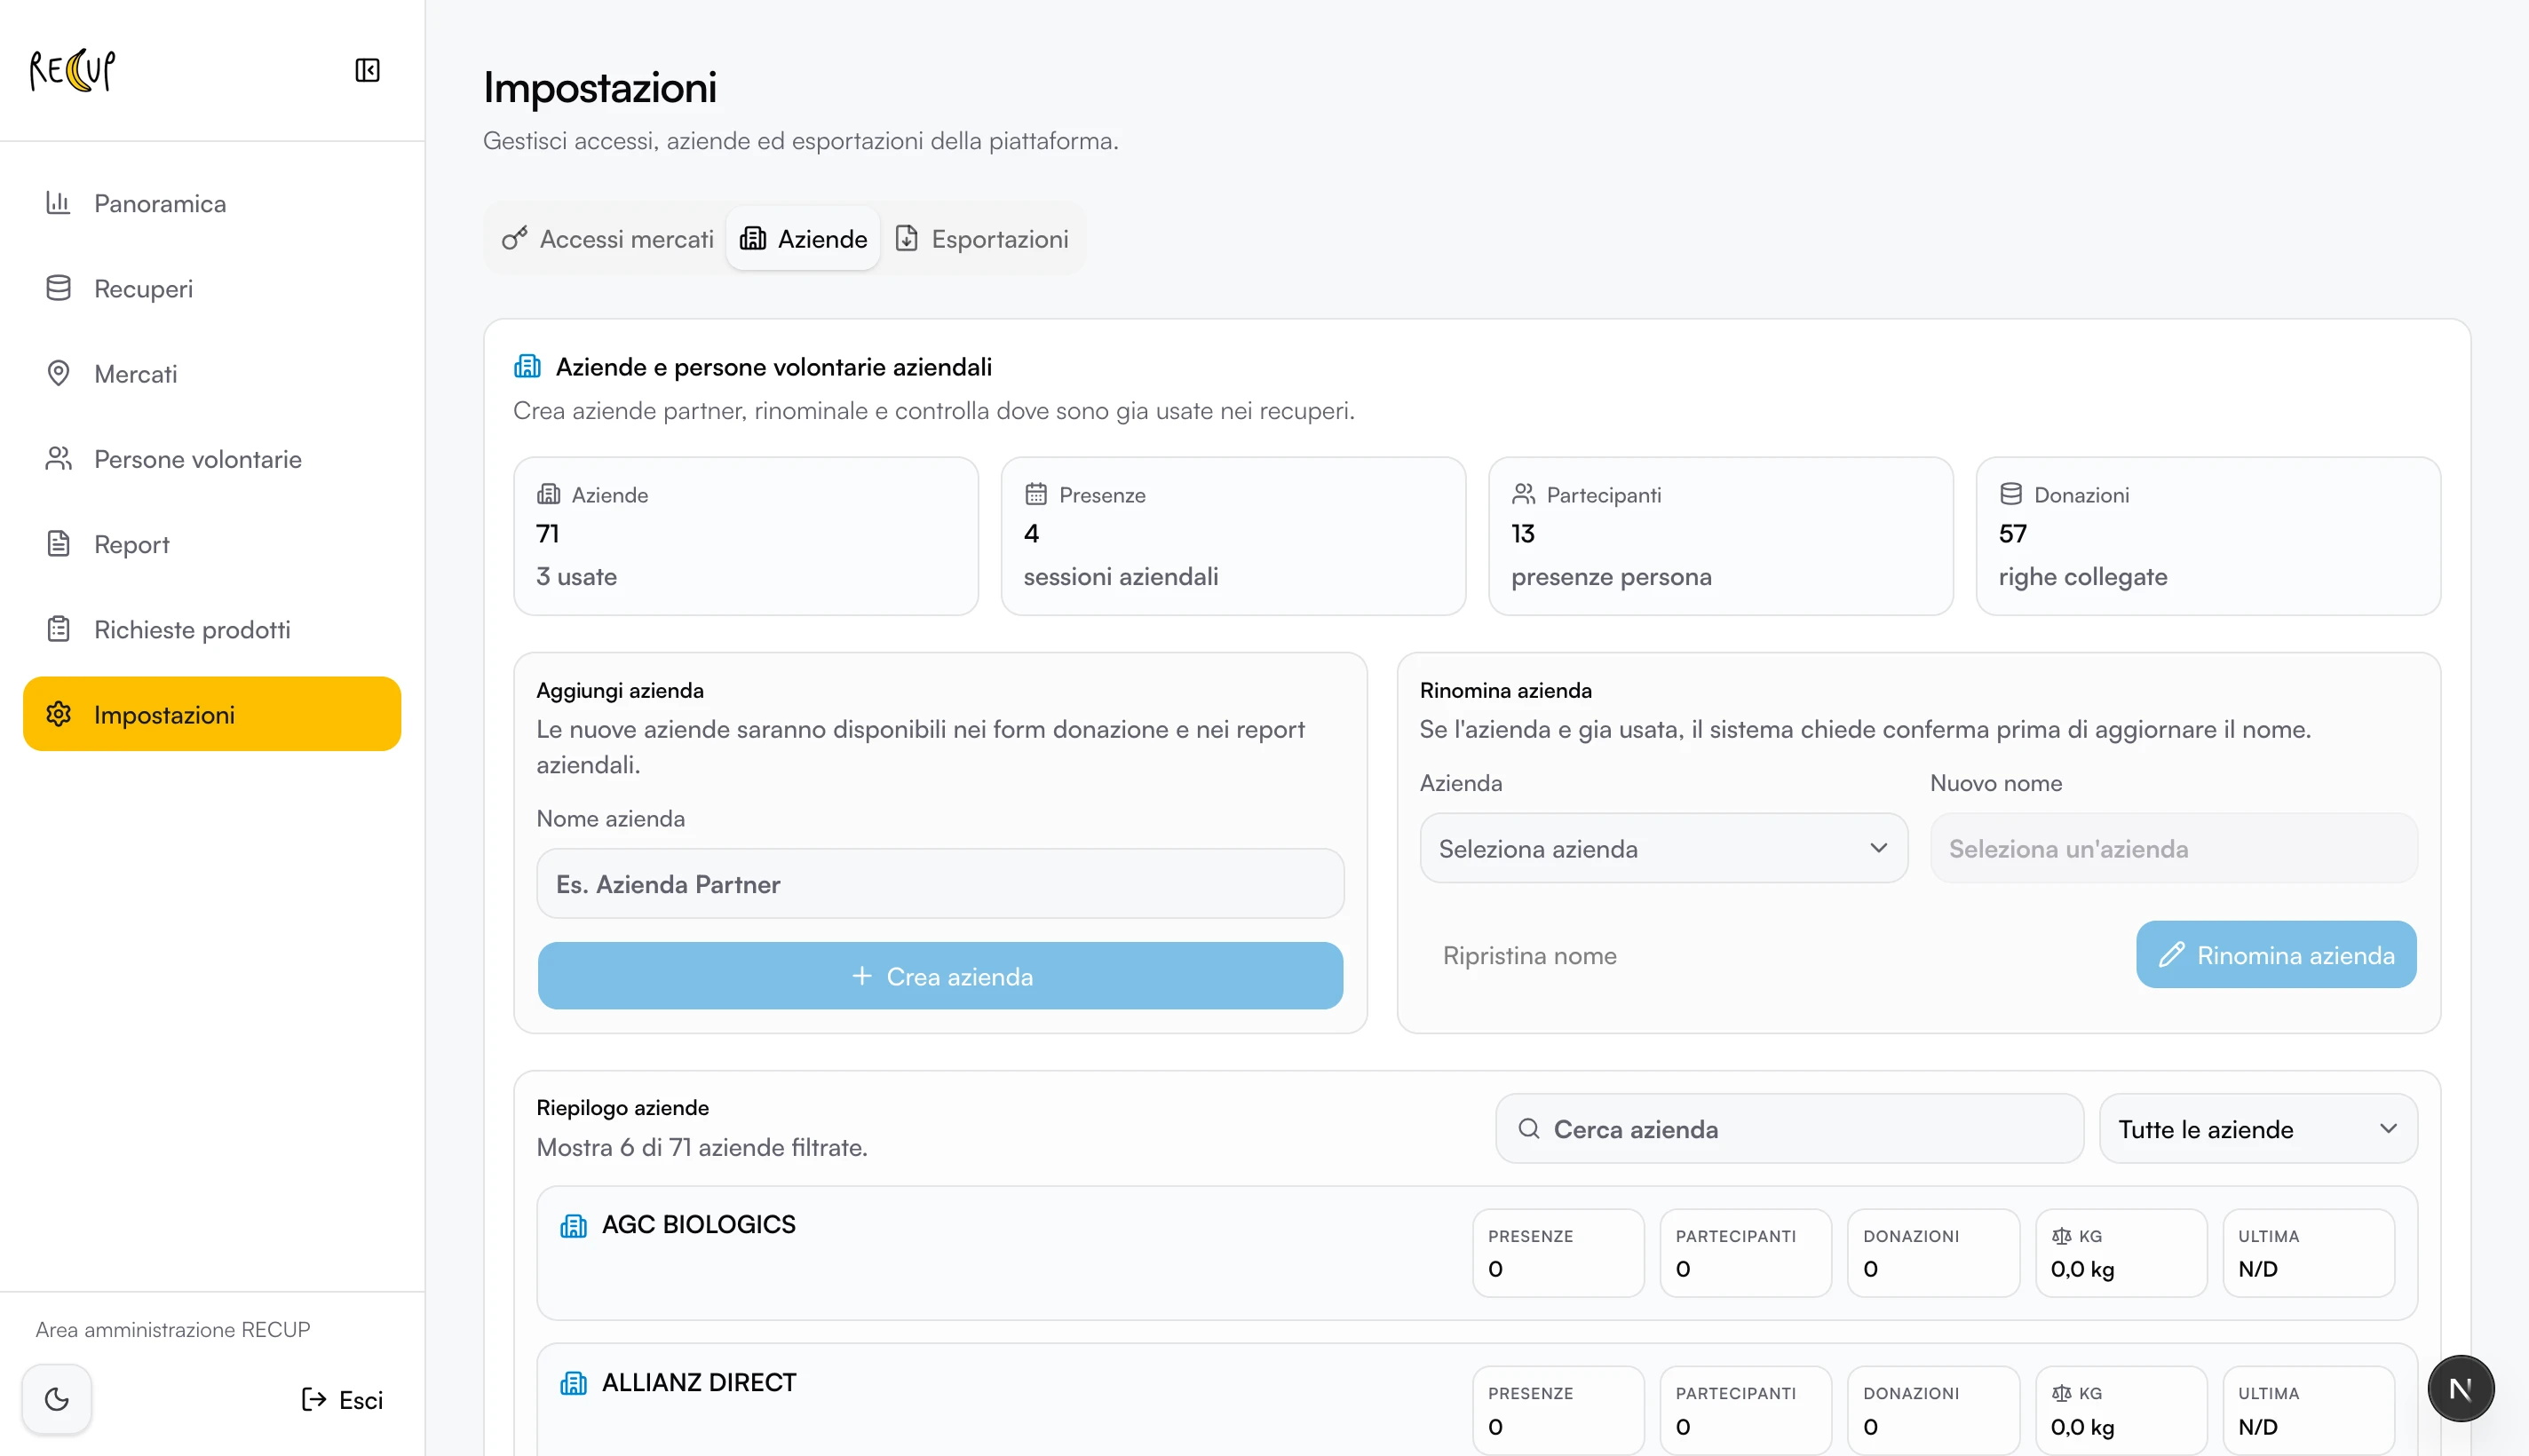Select the Aziende tab
The height and width of the screenshot is (1456, 2529).
point(803,239)
